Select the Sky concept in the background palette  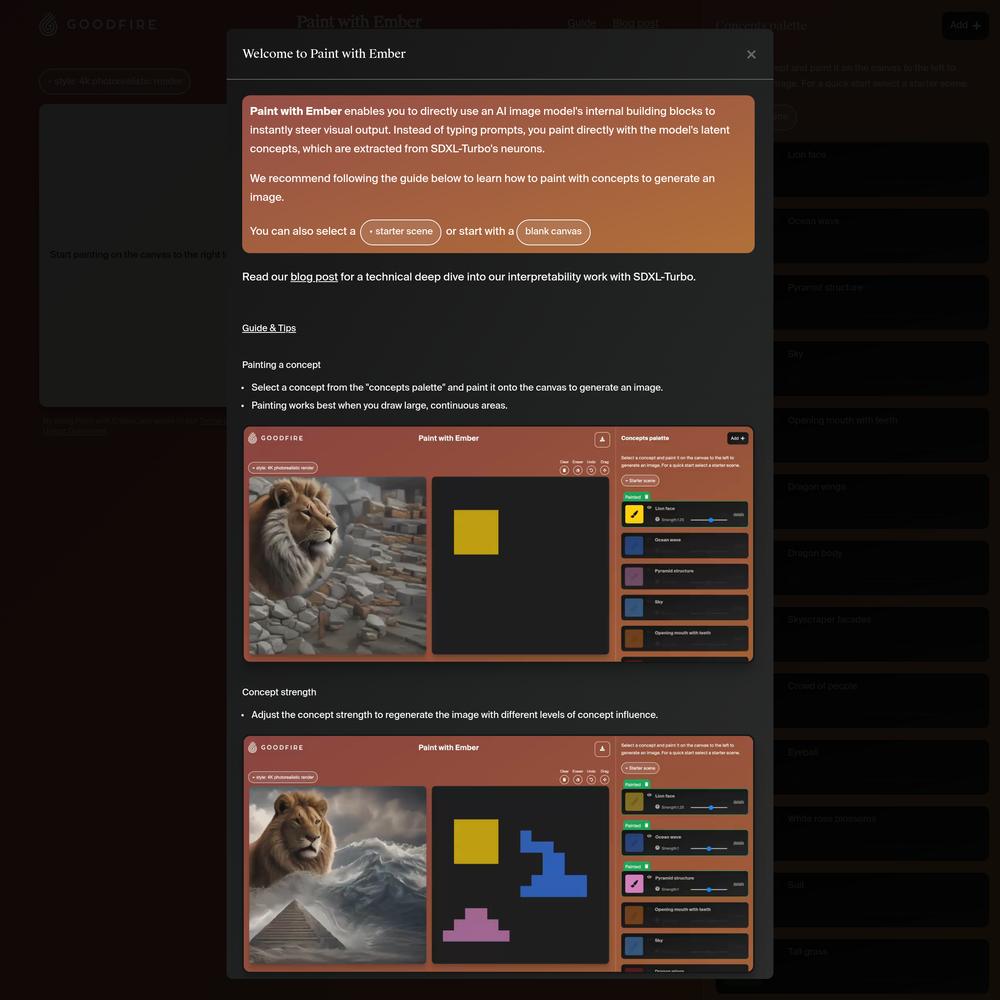click(x=881, y=368)
